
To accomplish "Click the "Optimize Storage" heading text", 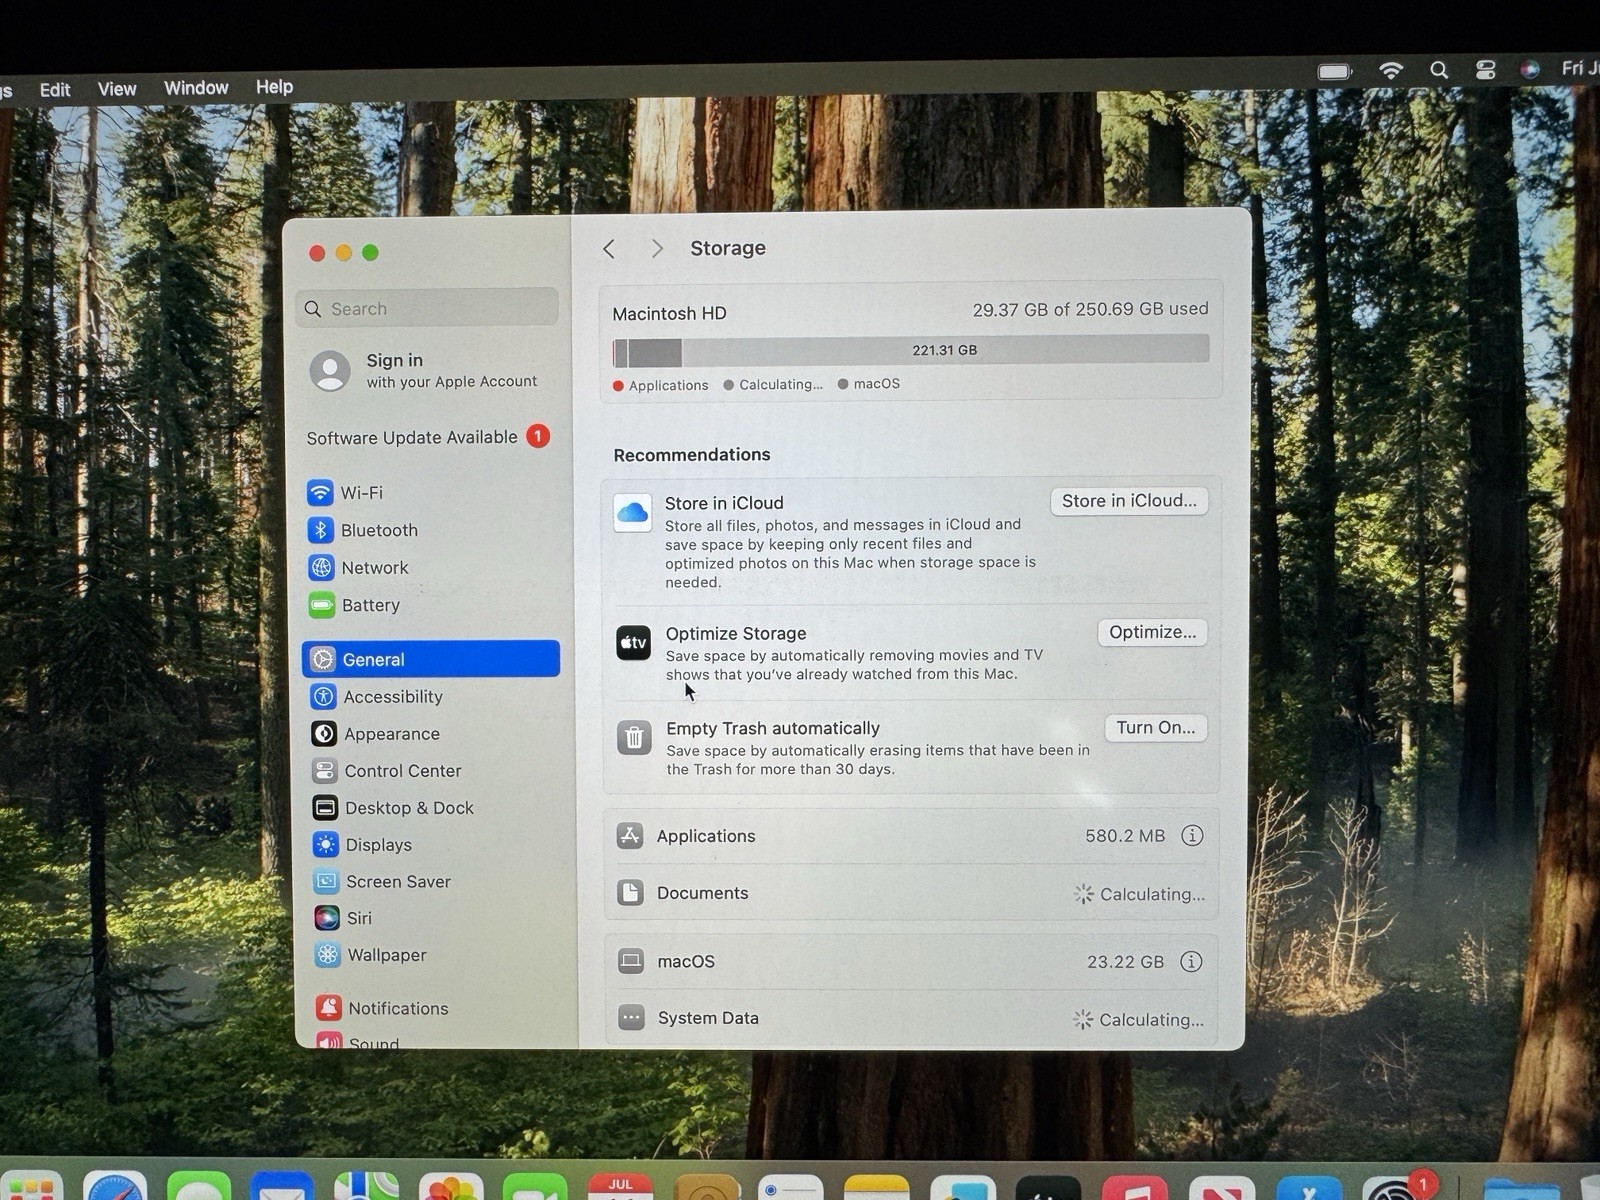I will pyautogui.click(x=736, y=633).
